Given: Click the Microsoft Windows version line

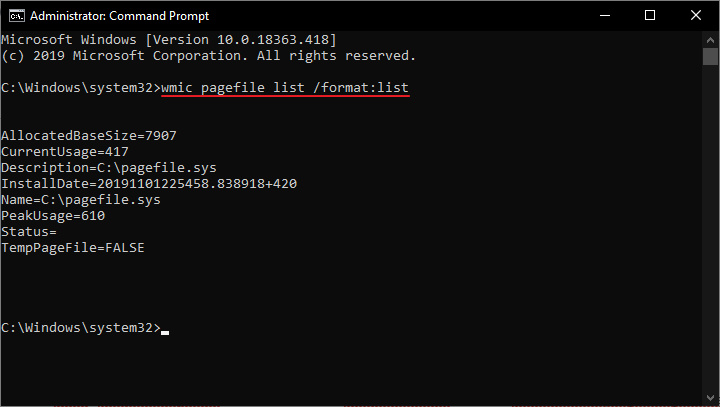Looking at the screenshot, I should [x=169, y=40].
